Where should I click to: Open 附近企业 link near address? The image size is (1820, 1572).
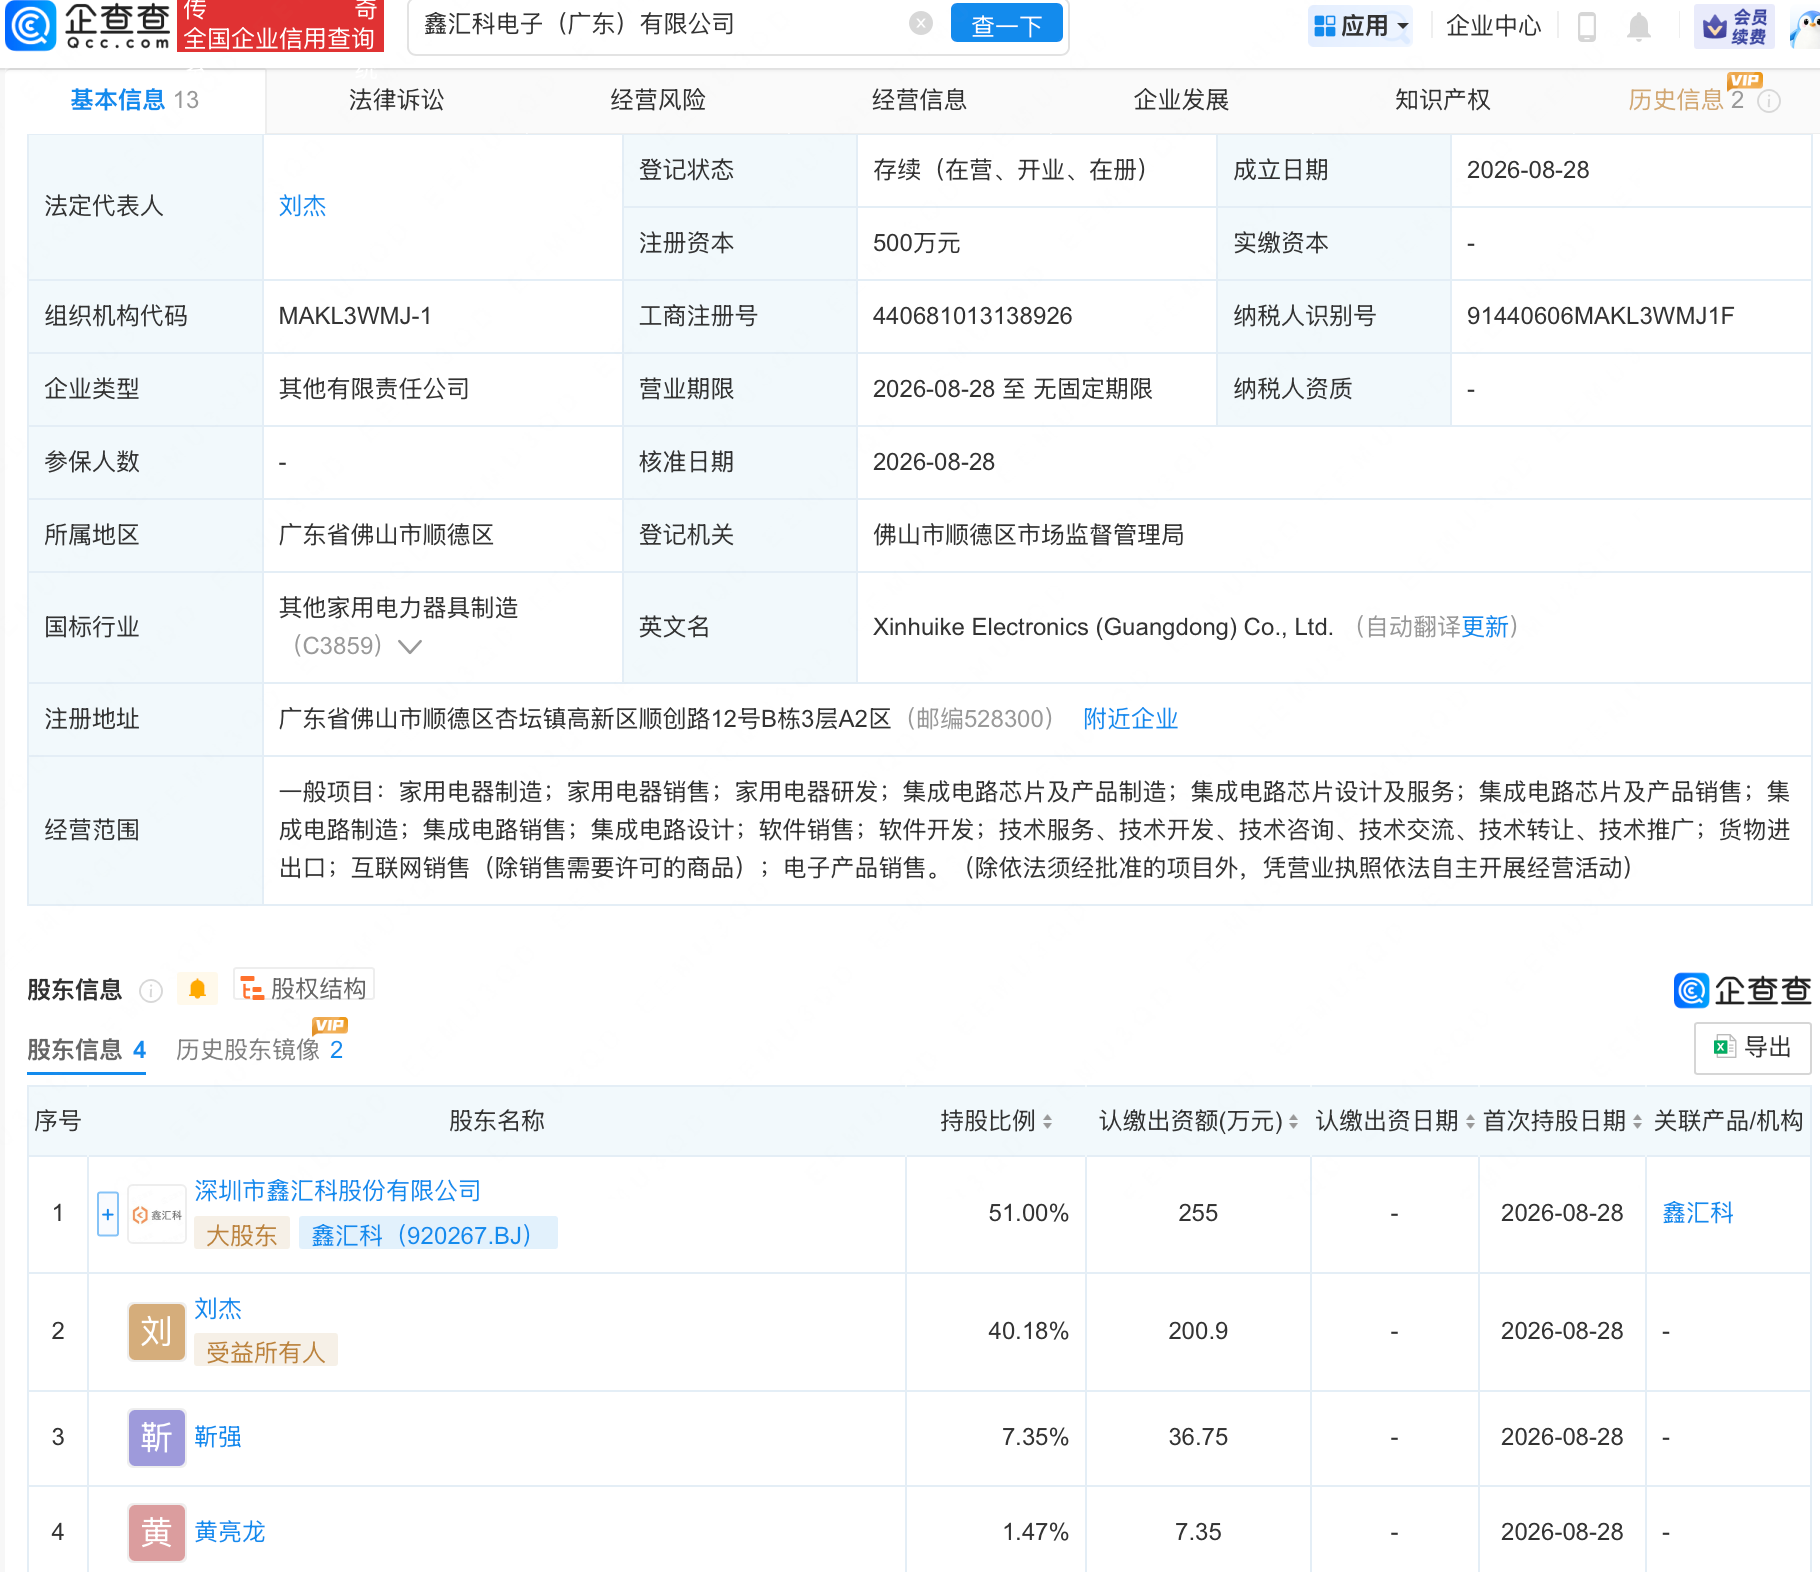coord(1131,719)
